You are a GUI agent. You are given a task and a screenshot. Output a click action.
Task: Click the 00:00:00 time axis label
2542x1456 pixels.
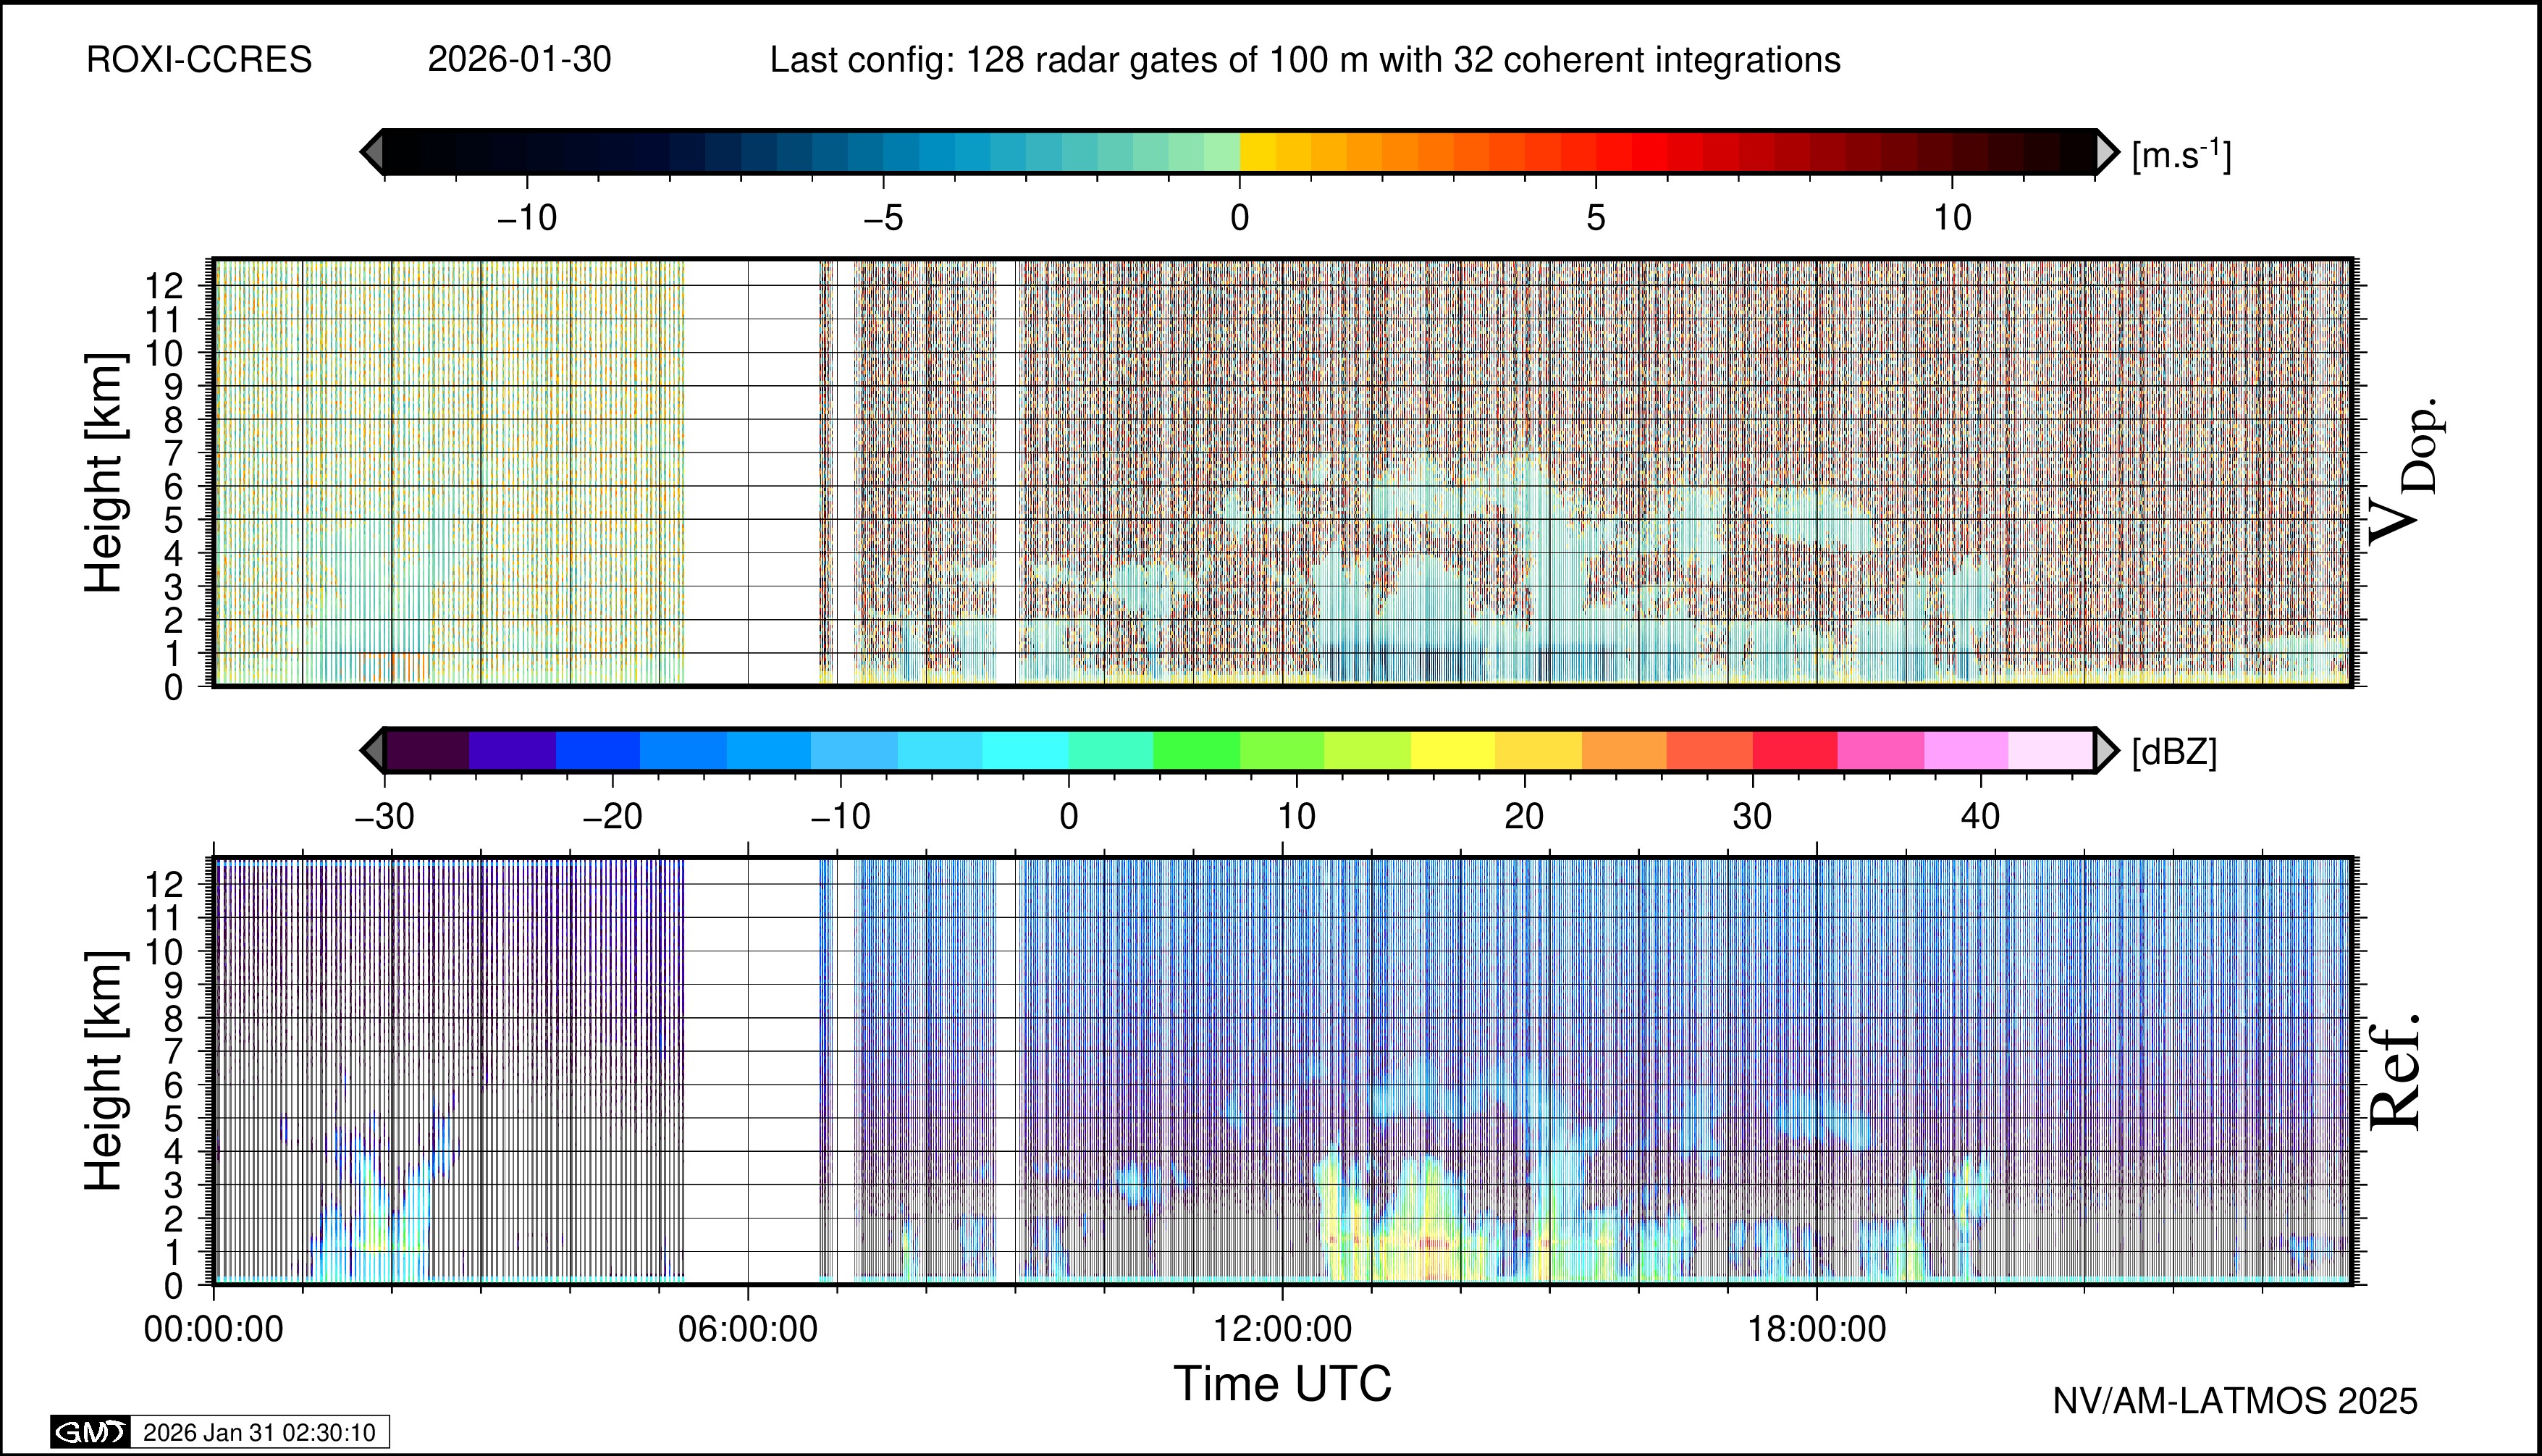(214, 1329)
